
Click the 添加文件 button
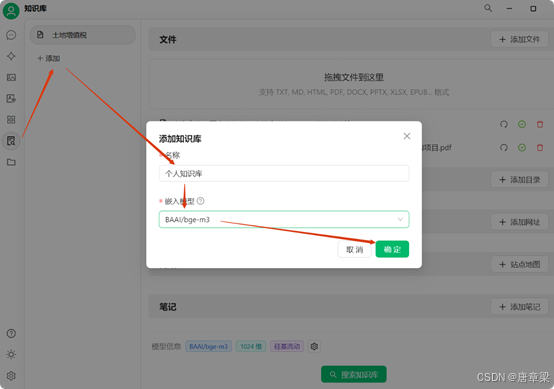tap(519, 39)
